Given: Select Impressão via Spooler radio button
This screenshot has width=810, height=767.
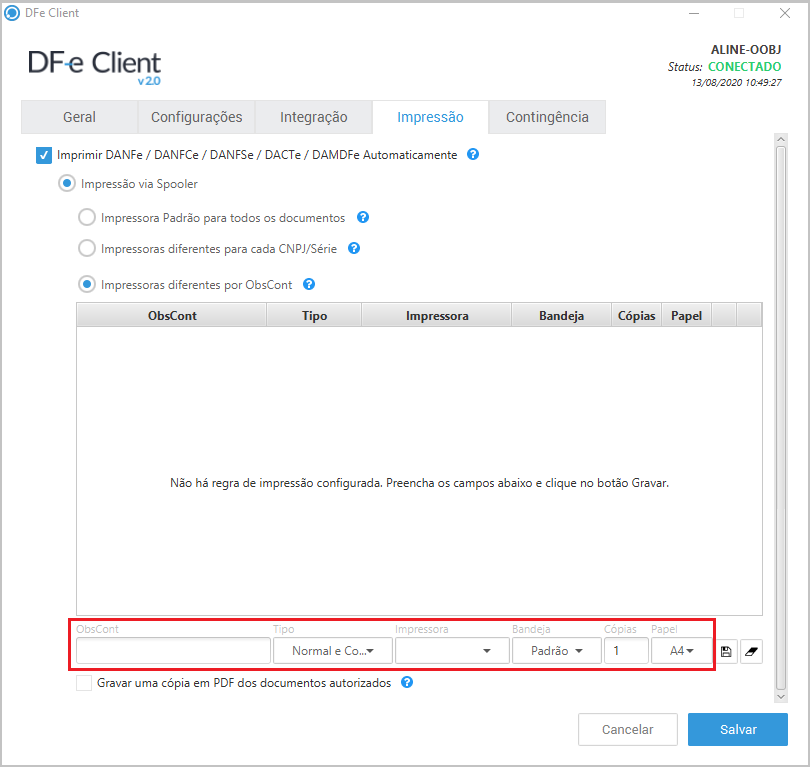Looking at the screenshot, I should [x=67, y=183].
